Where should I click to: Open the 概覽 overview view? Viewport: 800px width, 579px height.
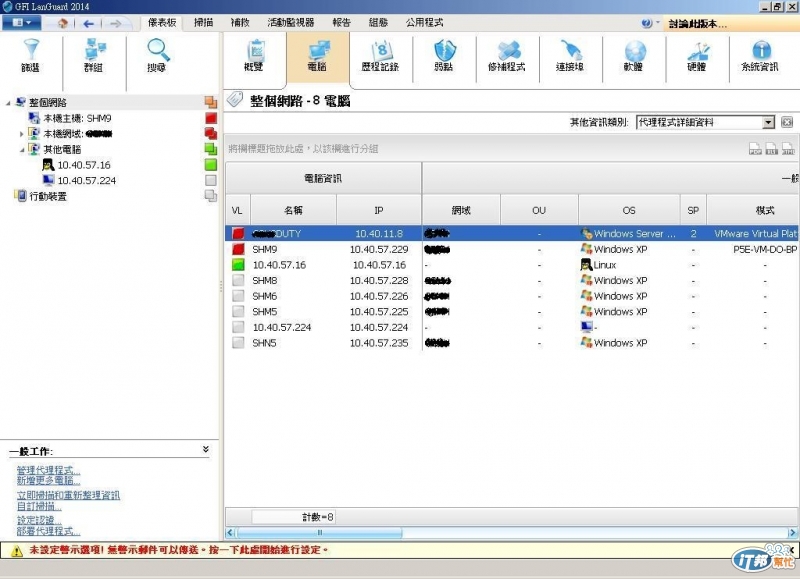click(x=254, y=55)
